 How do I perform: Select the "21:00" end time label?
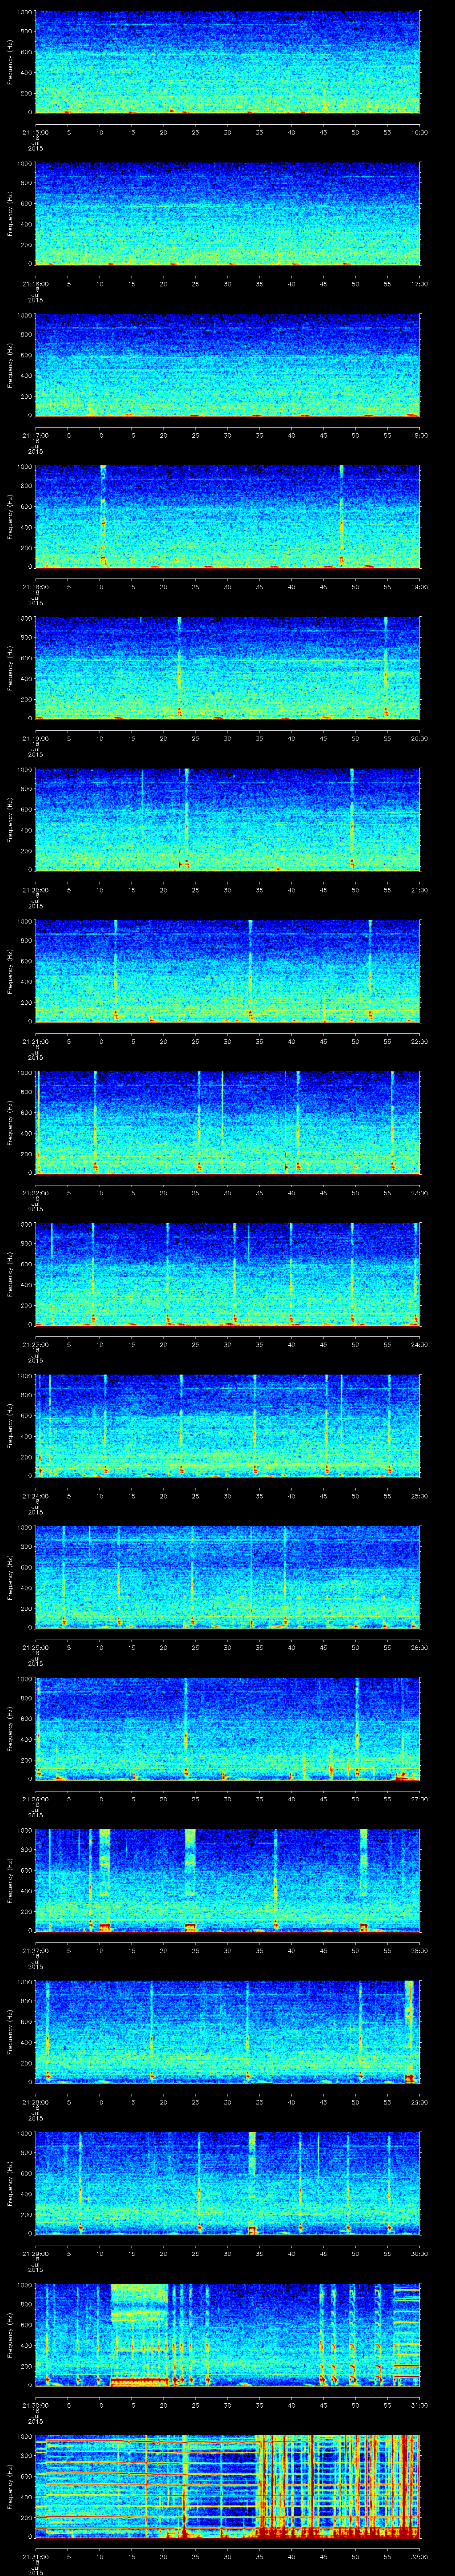click(x=420, y=890)
